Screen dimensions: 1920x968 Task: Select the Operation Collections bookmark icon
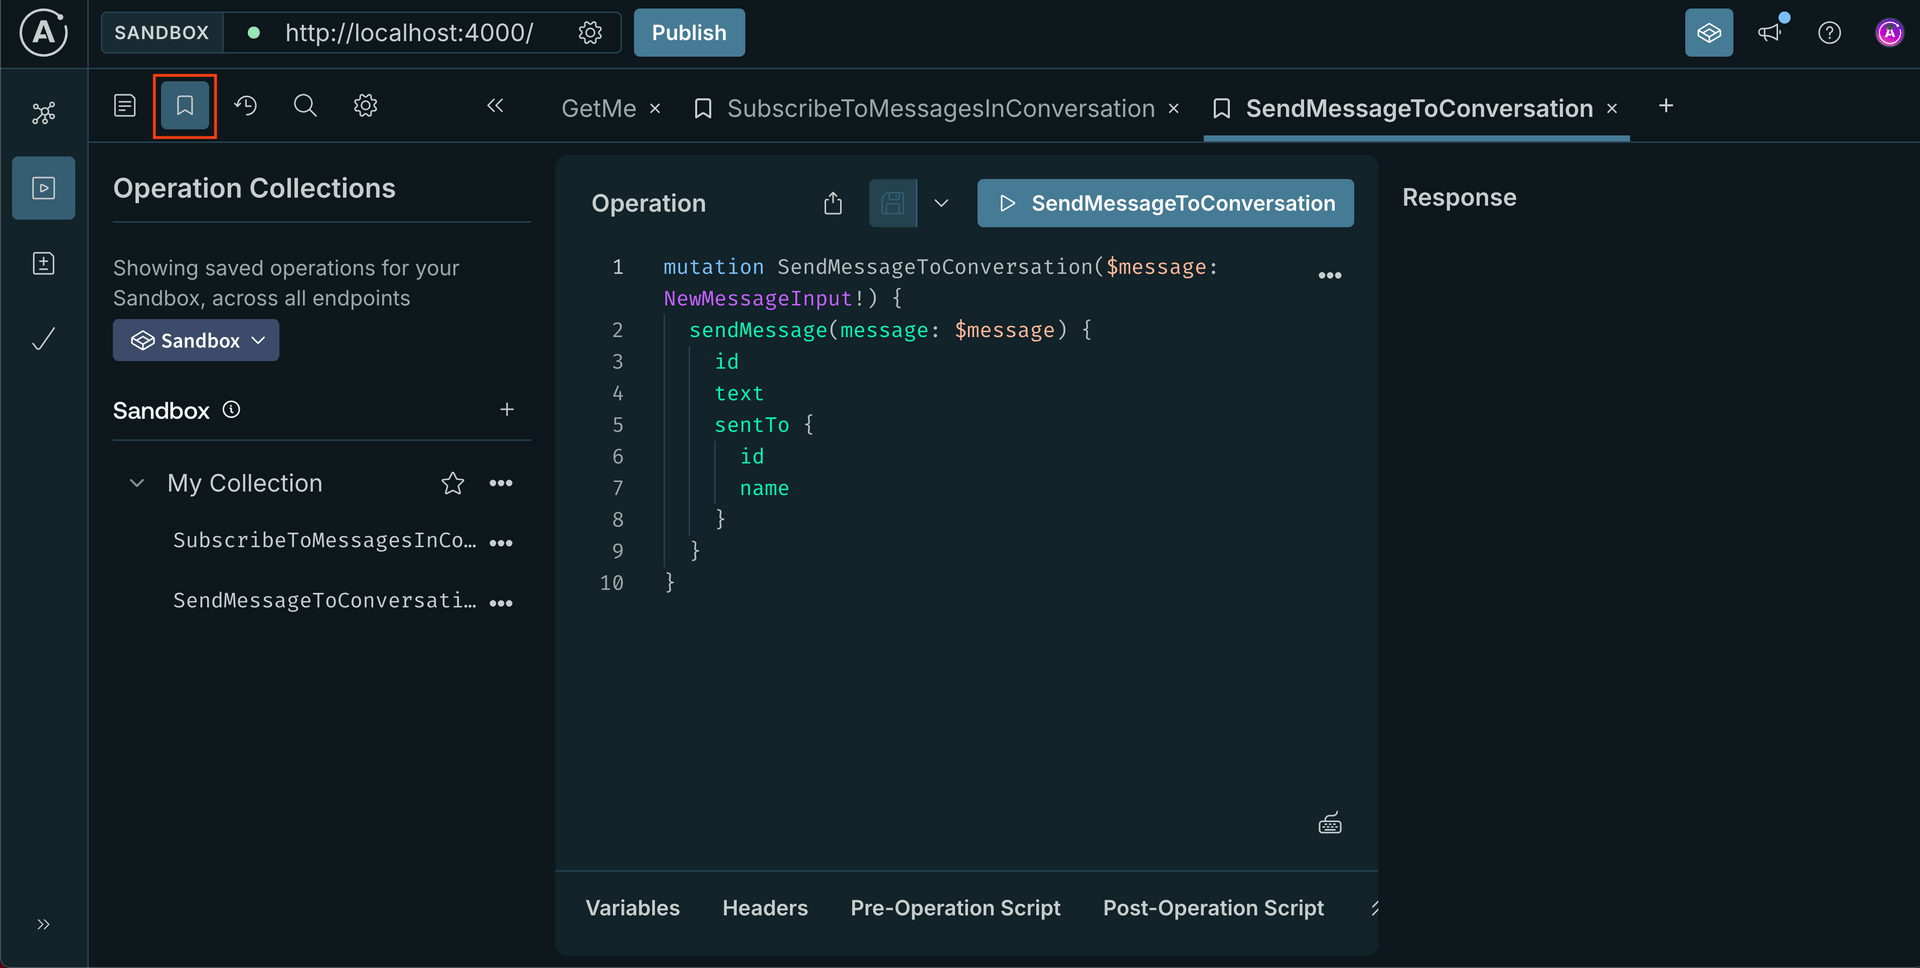click(184, 105)
